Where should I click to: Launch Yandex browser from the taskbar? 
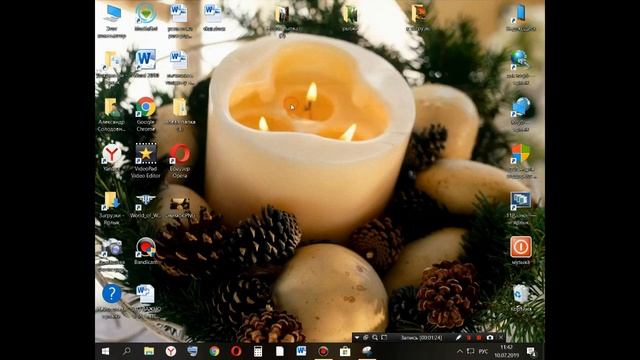[x=171, y=351]
